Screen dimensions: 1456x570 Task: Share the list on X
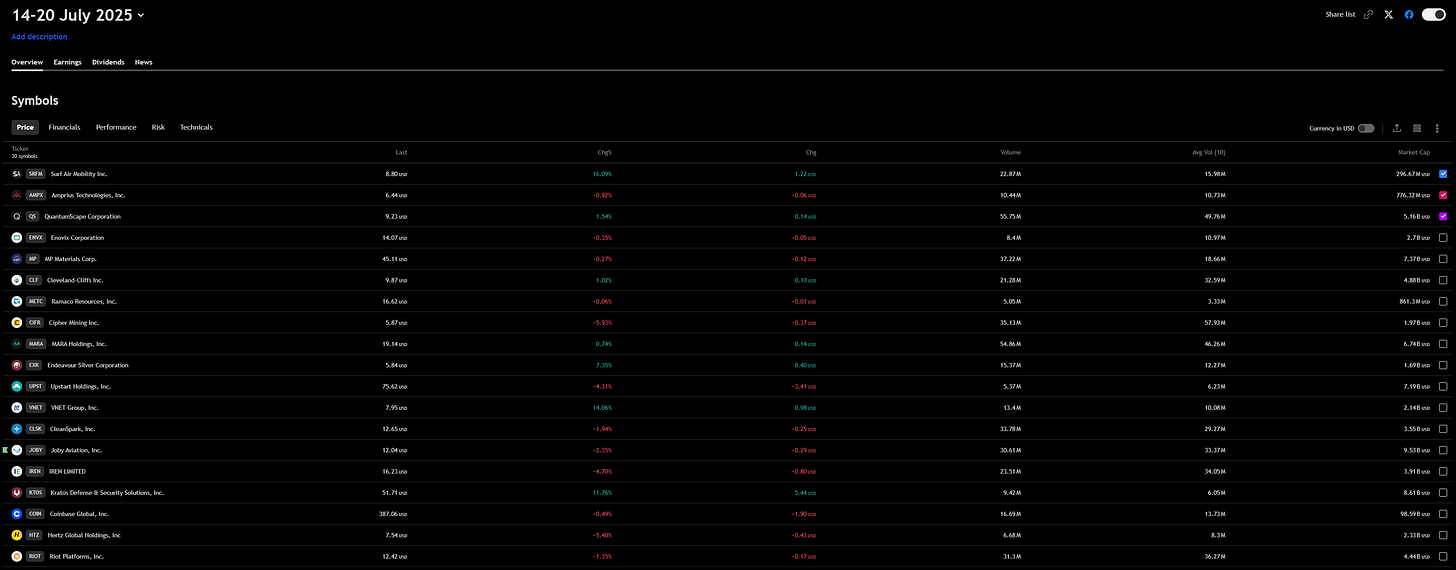click(1389, 15)
